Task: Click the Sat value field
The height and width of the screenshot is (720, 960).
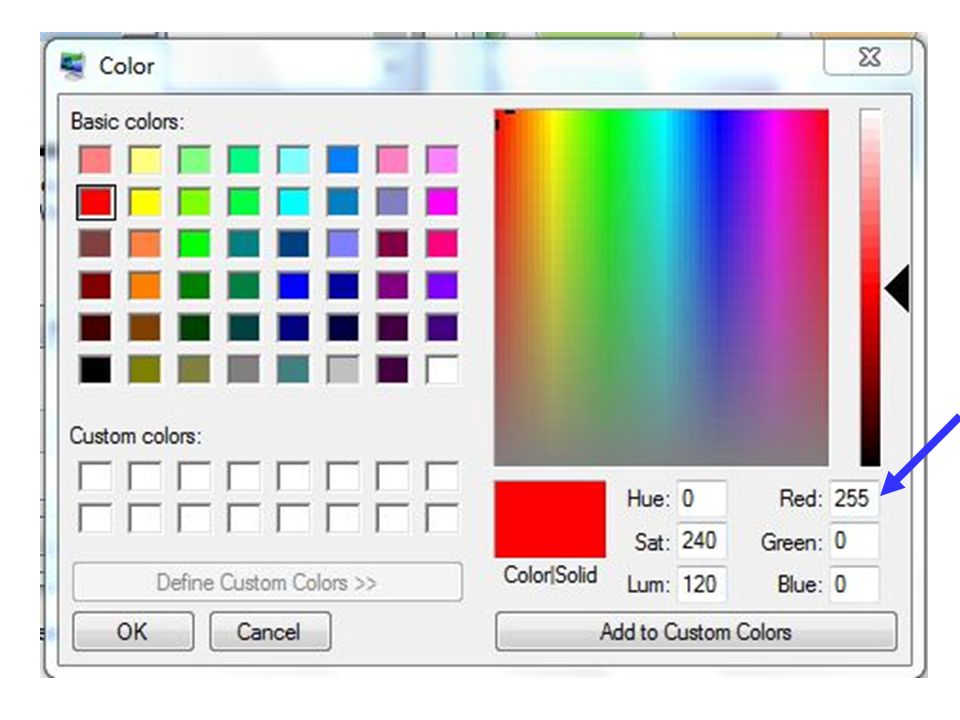Action: pyautogui.click(x=702, y=541)
